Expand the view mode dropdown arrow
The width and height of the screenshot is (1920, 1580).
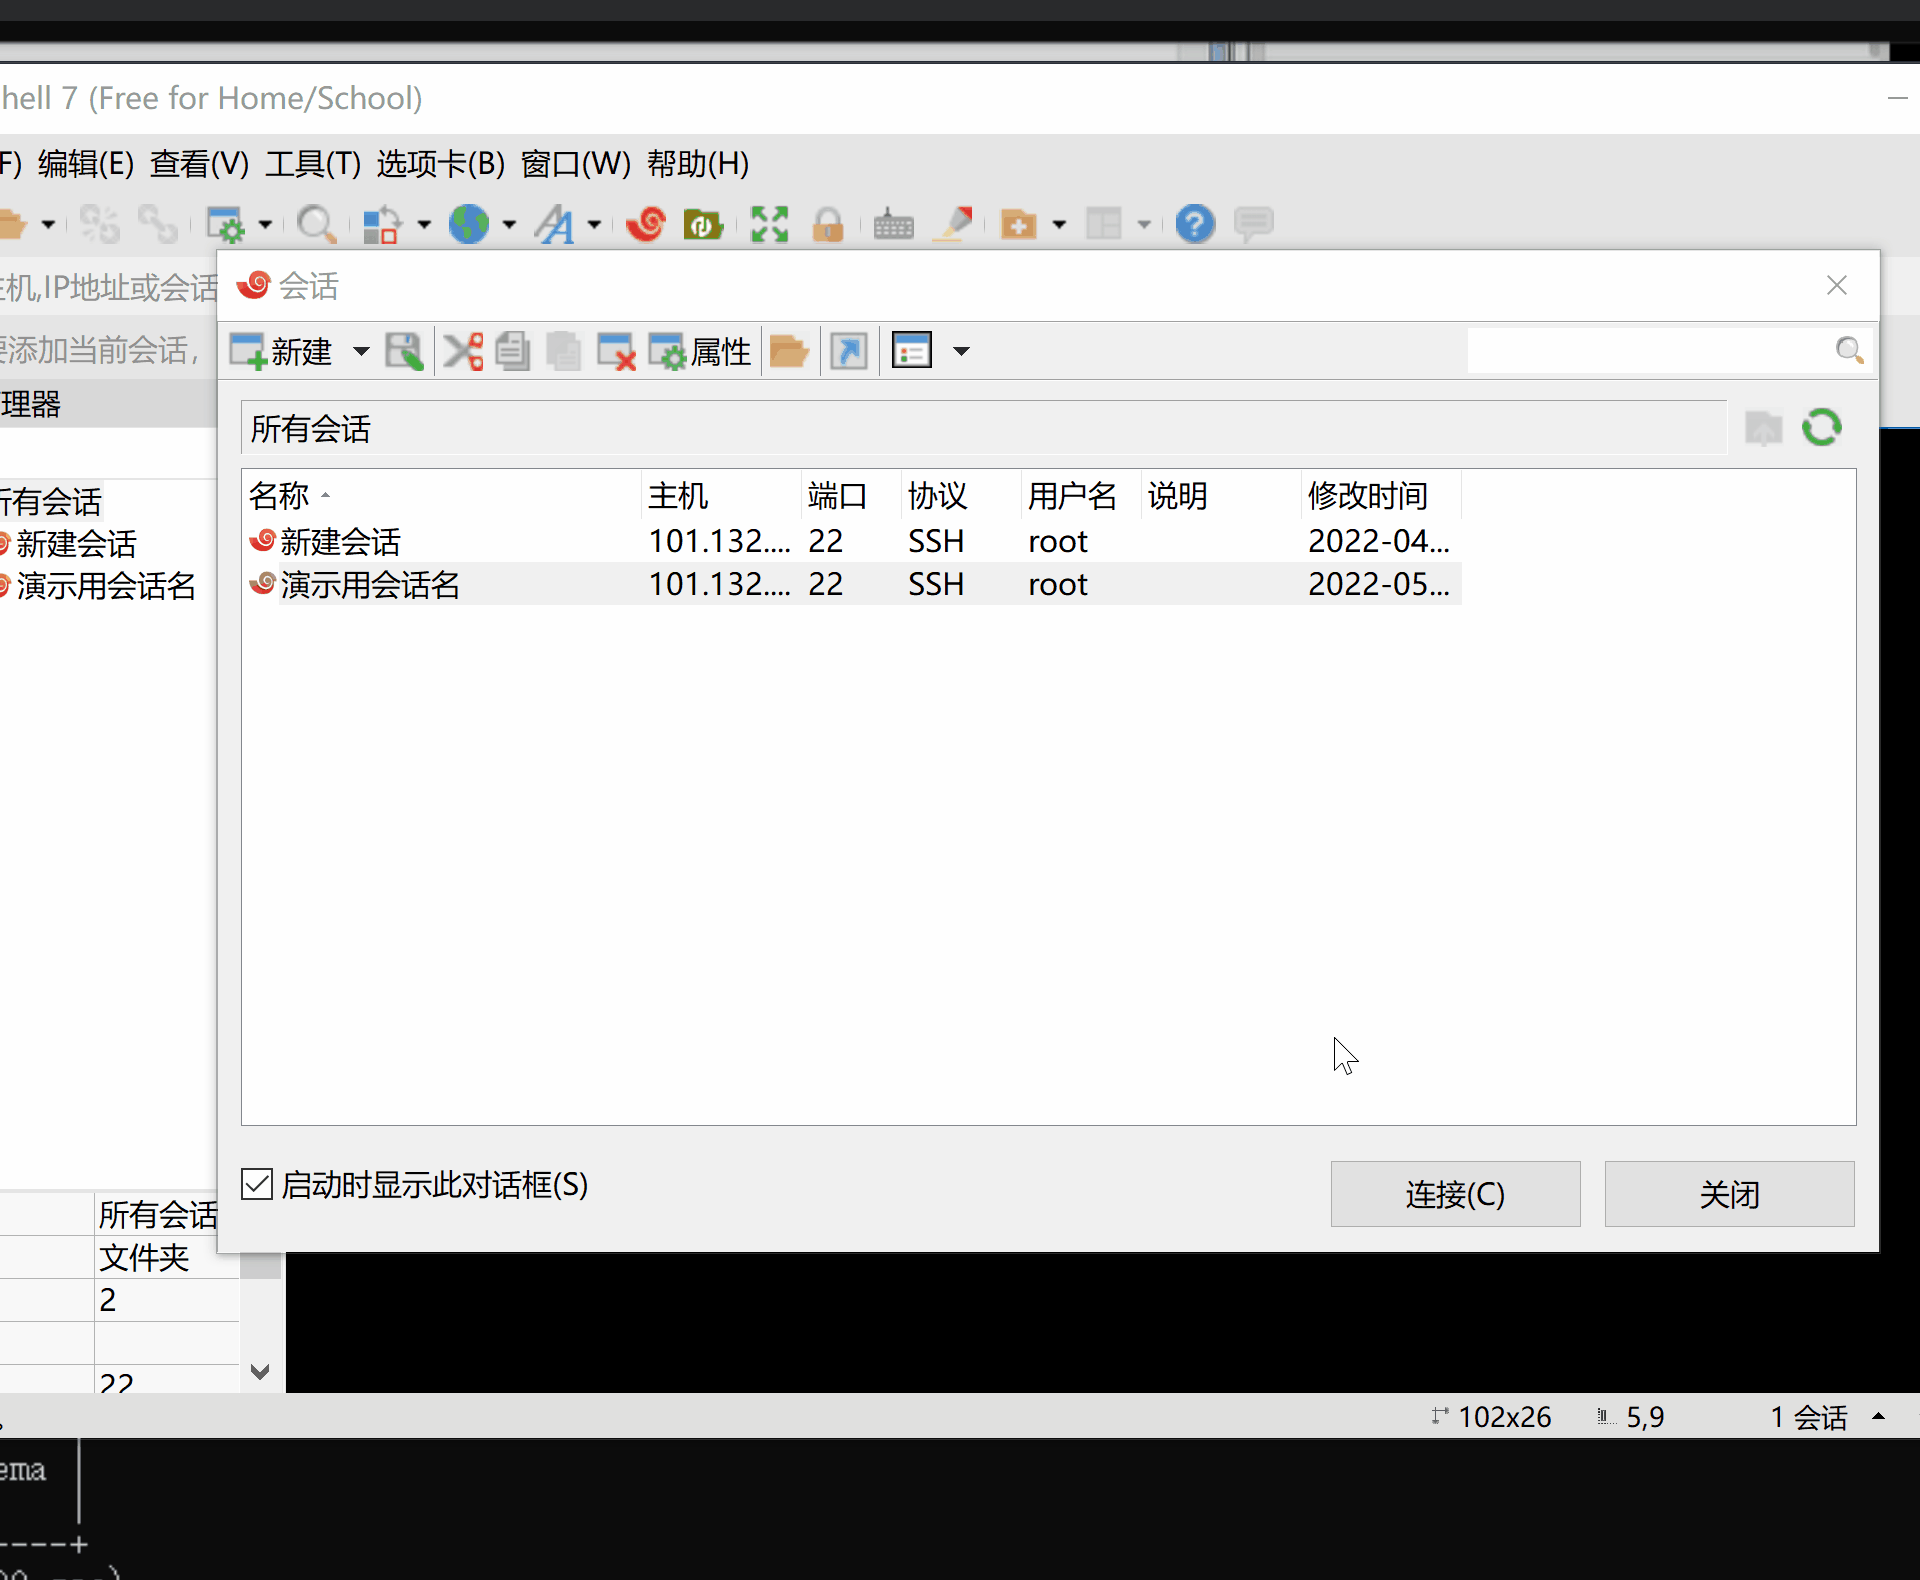pos(961,351)
